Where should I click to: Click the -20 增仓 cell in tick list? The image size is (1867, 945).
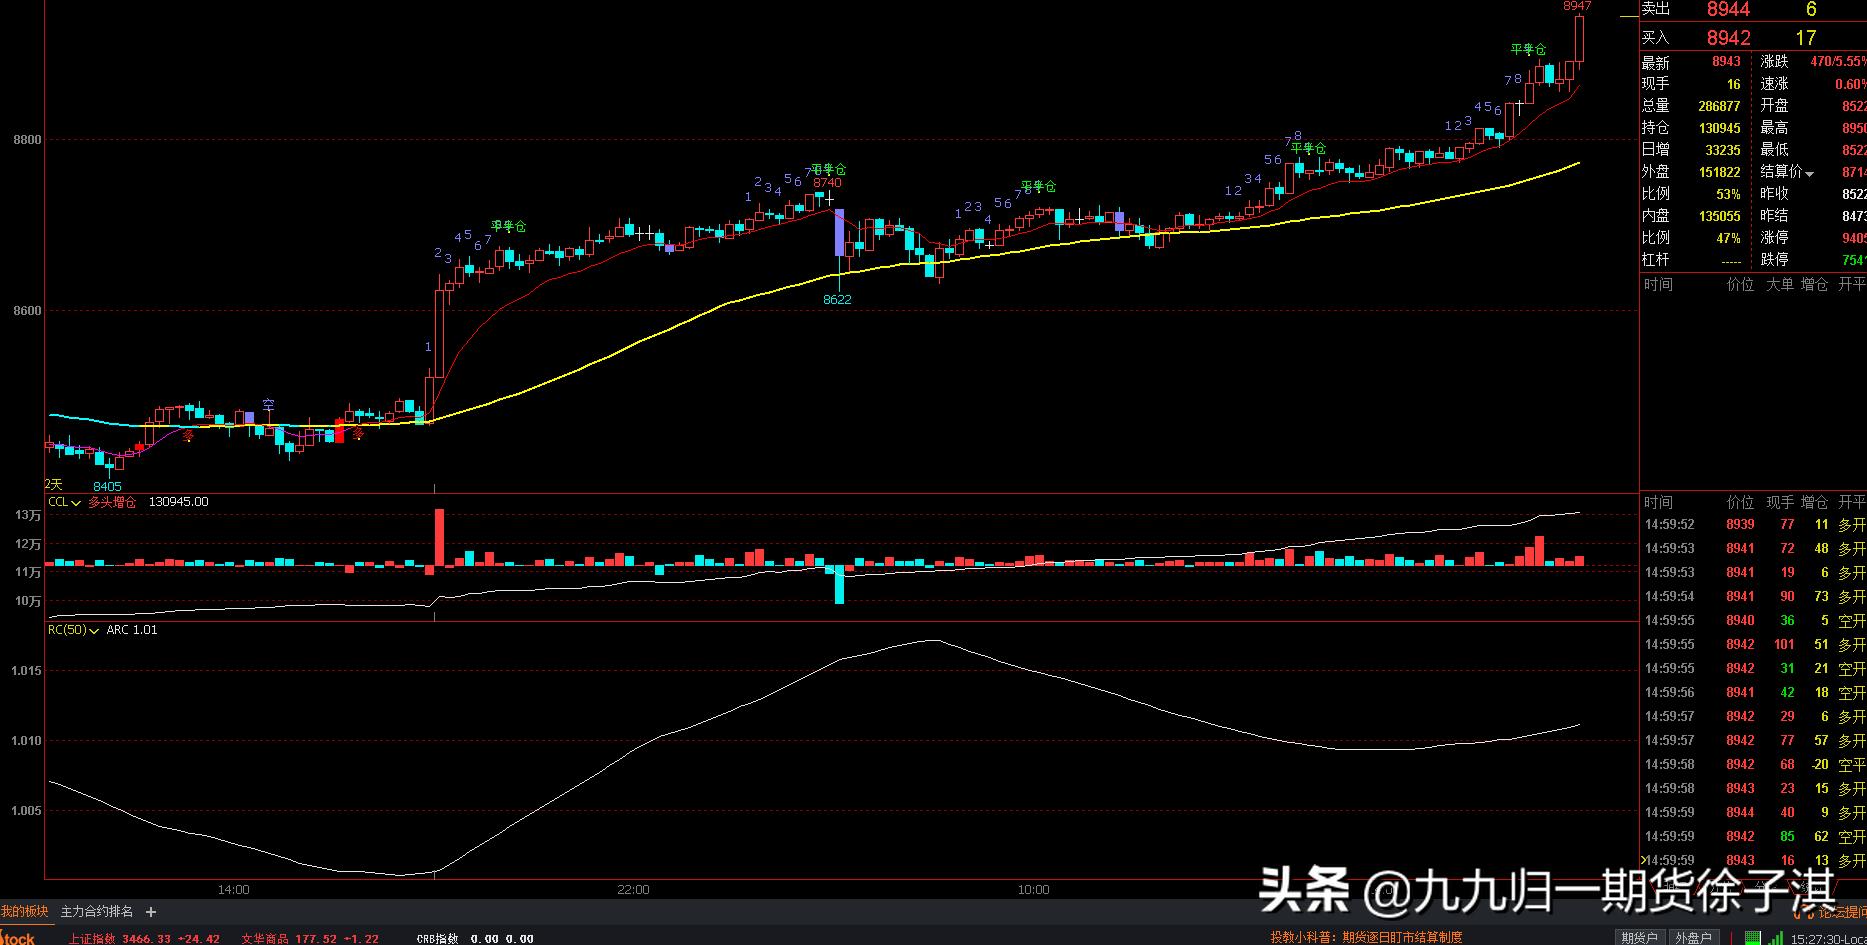coord(1819,765)
